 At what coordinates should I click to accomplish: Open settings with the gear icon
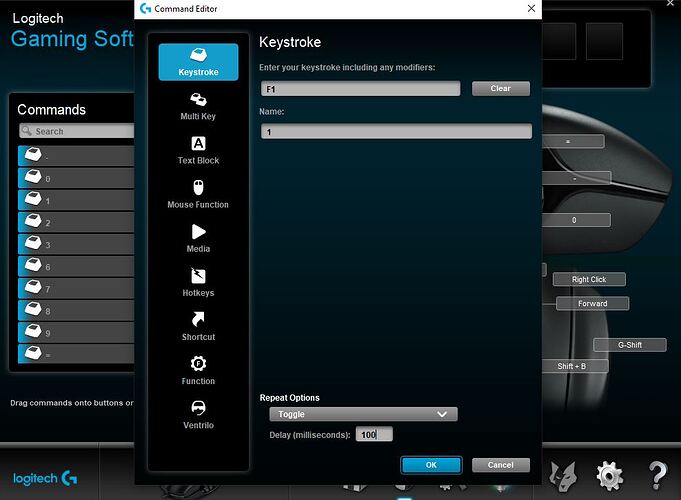[609, 475]
